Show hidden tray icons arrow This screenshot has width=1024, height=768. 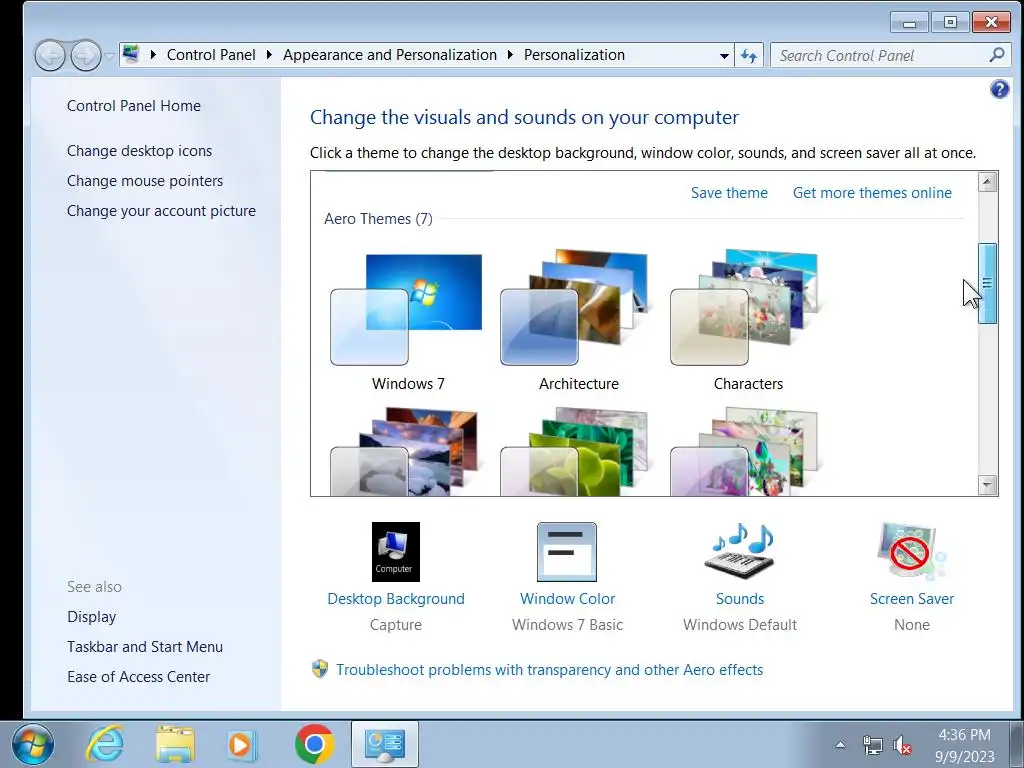point(840,744)
